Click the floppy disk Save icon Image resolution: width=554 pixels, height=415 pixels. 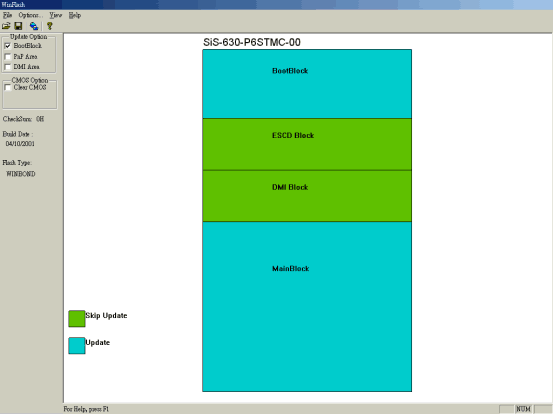(x=18, y=26)
